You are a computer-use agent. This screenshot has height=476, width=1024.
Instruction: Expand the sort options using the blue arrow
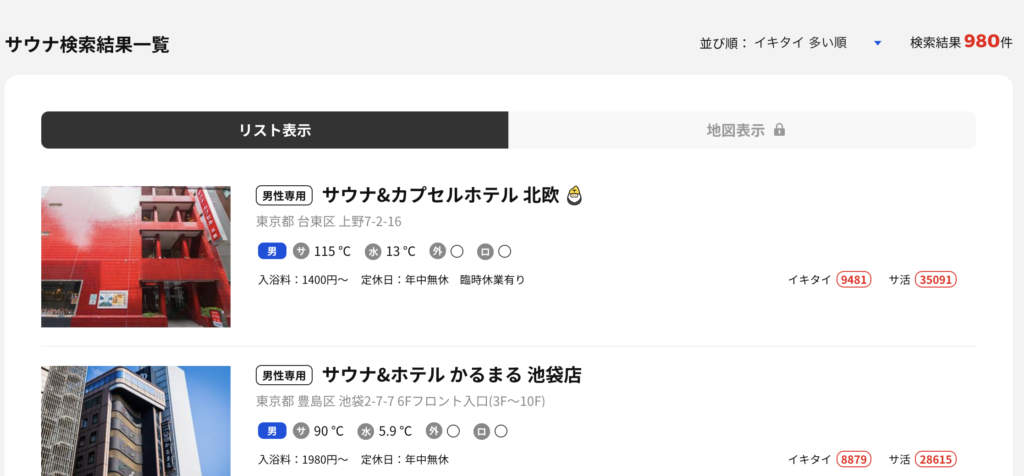[878, 43]
